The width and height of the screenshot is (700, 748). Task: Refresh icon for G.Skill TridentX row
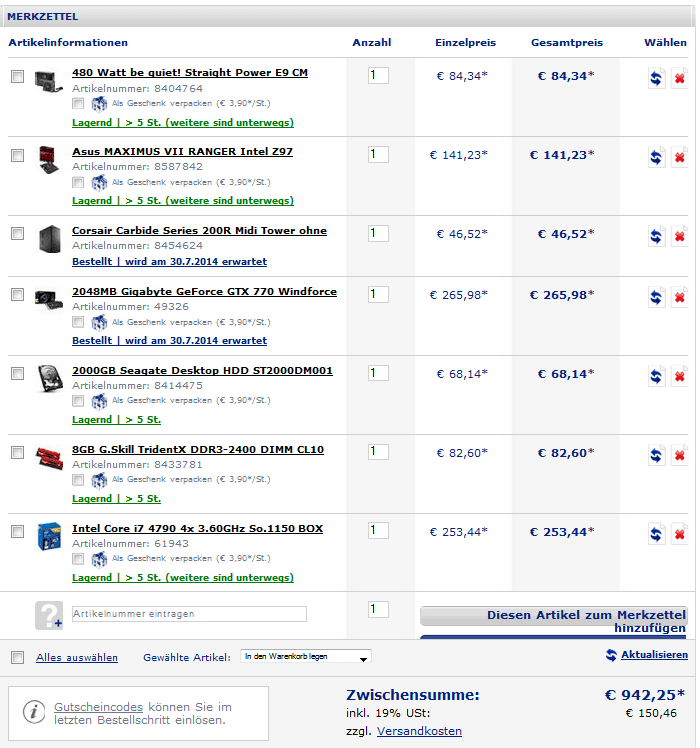click(656, 456)
